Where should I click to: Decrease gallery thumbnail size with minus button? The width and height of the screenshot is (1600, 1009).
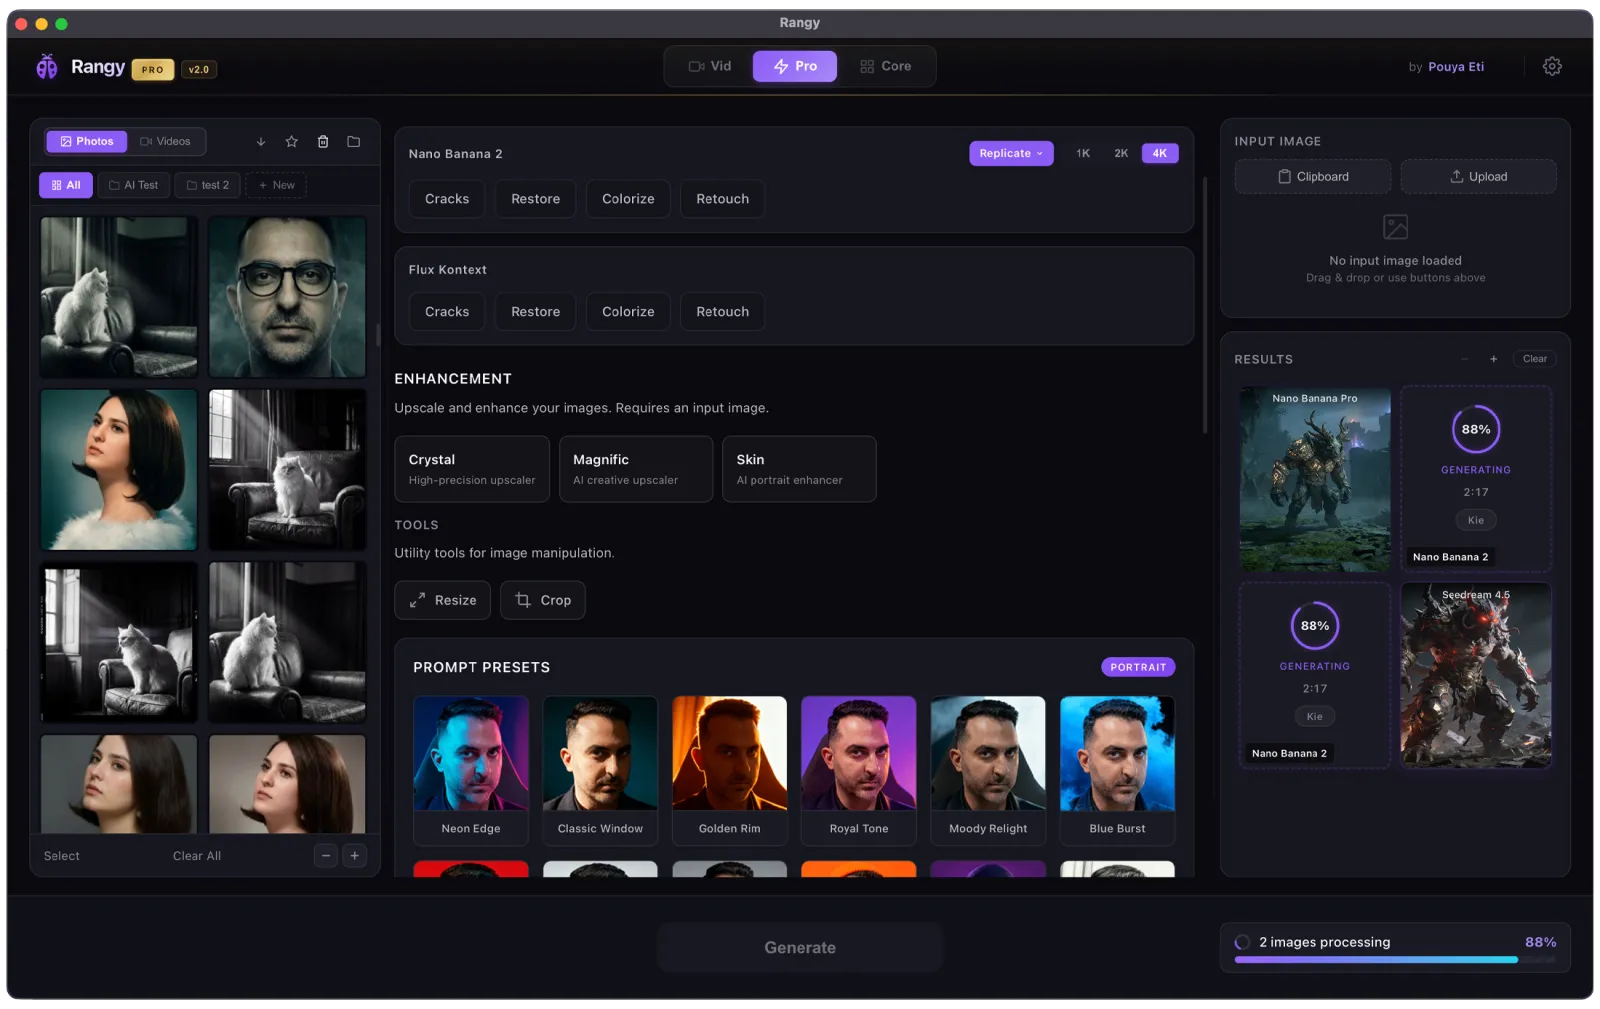325,856
